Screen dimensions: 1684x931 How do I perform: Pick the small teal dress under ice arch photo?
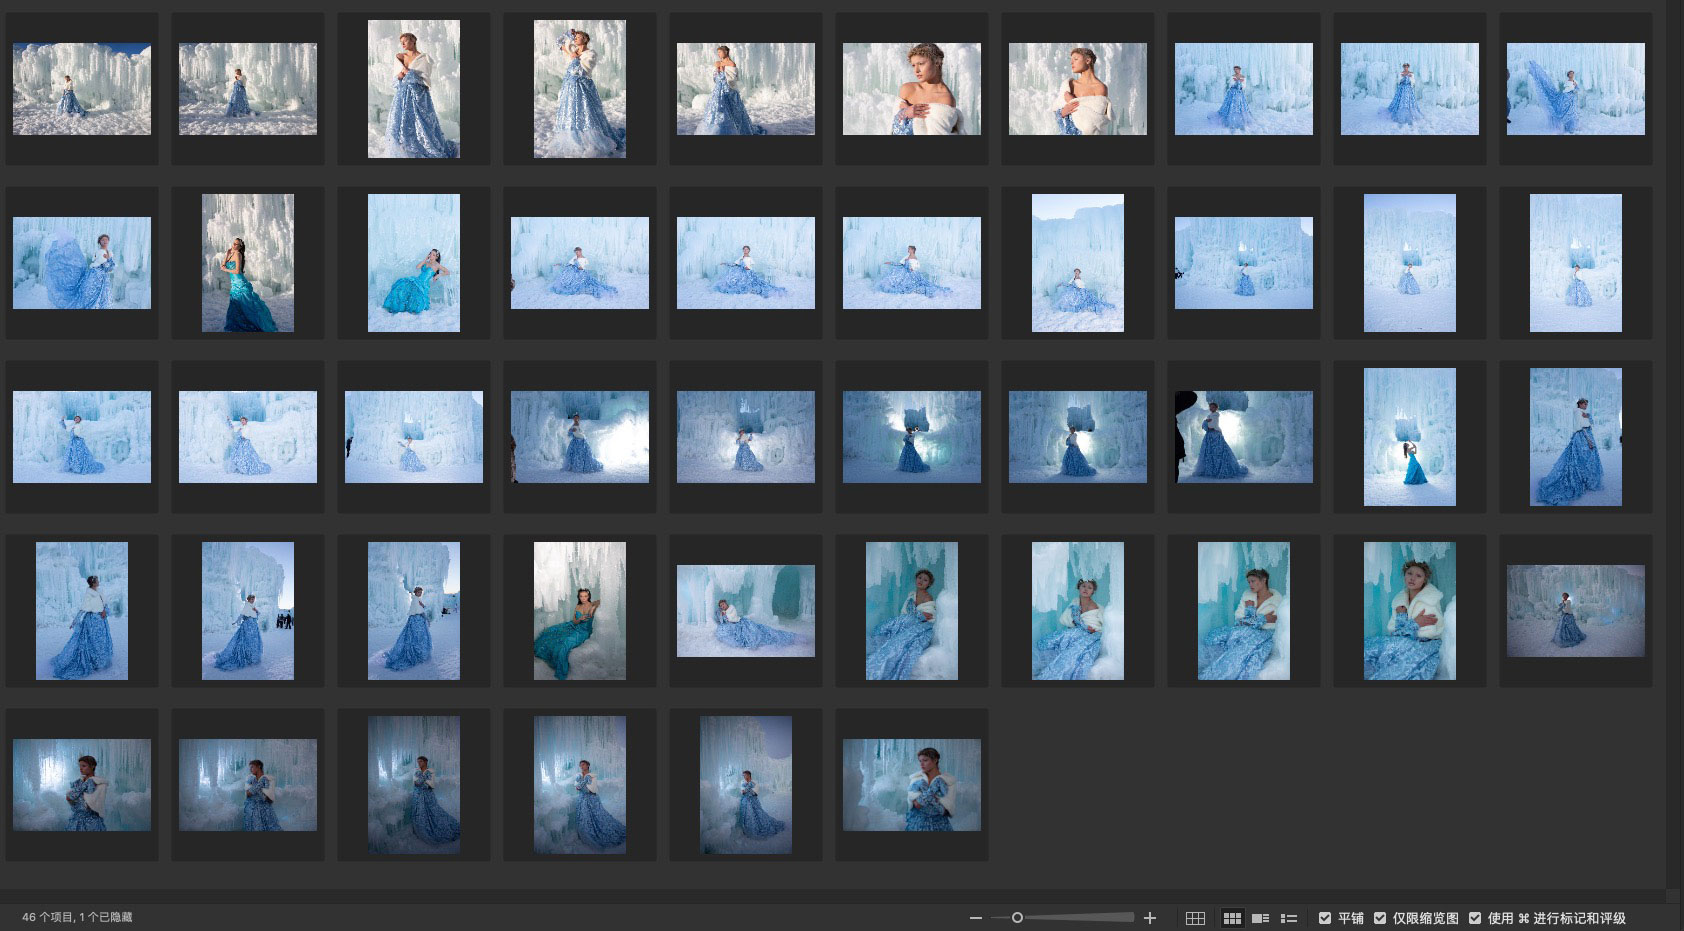1410,437
